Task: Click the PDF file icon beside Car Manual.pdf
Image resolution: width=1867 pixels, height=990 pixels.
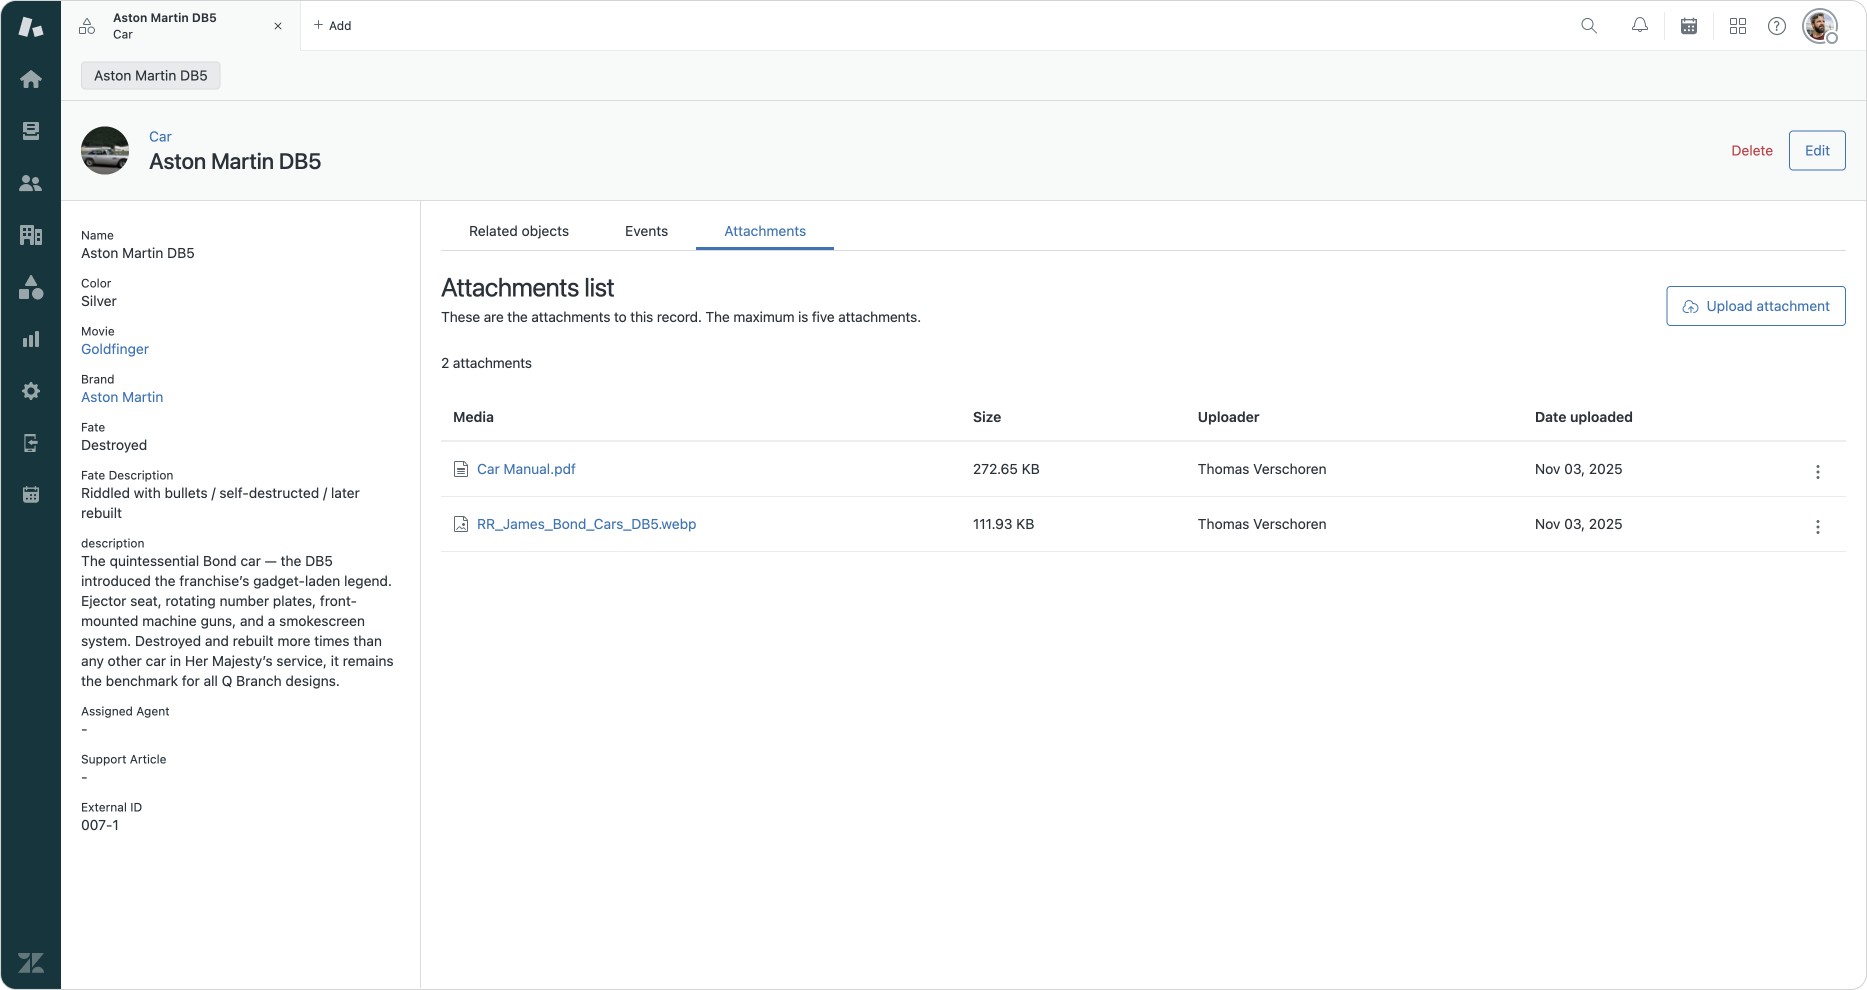Action: [461, 469]
